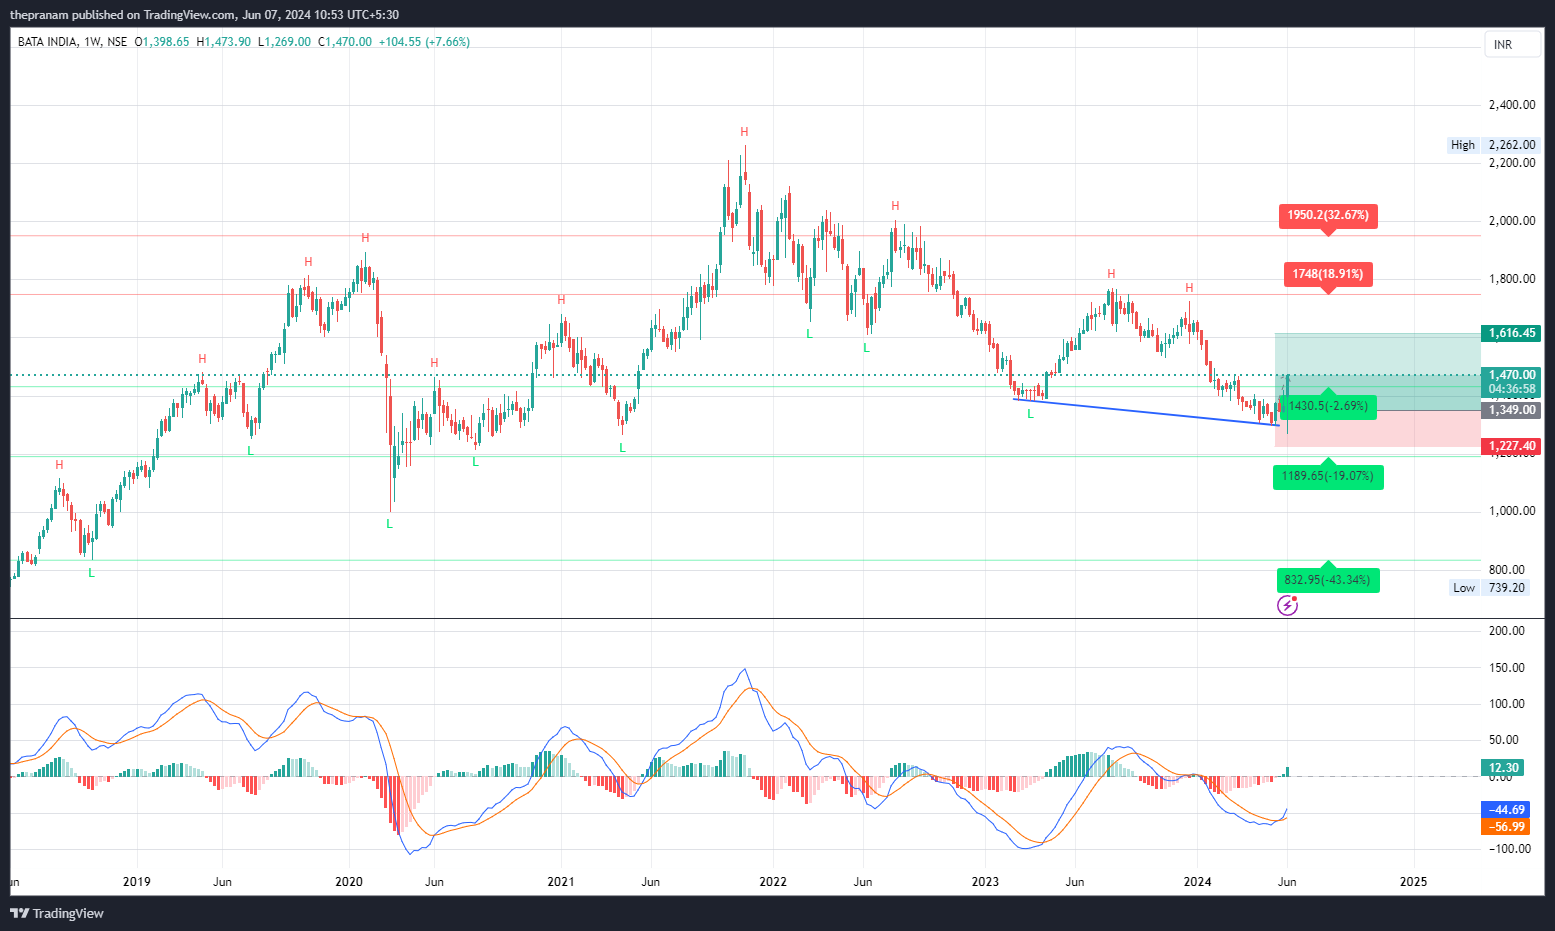This screenshot has height=931, width=1555.
Task: Click the 832.95(-43.34%) green label
Action: [1328, 580]
